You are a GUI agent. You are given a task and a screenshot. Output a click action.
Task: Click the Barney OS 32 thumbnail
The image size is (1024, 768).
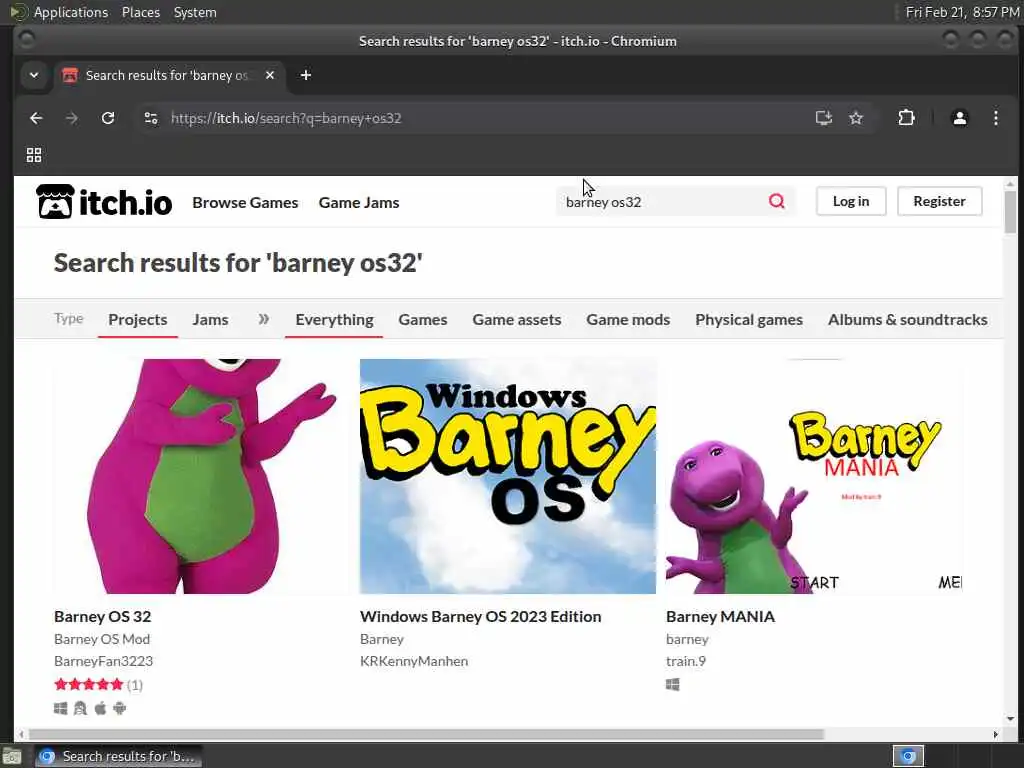pyautogui.click(x=202, y=476)
